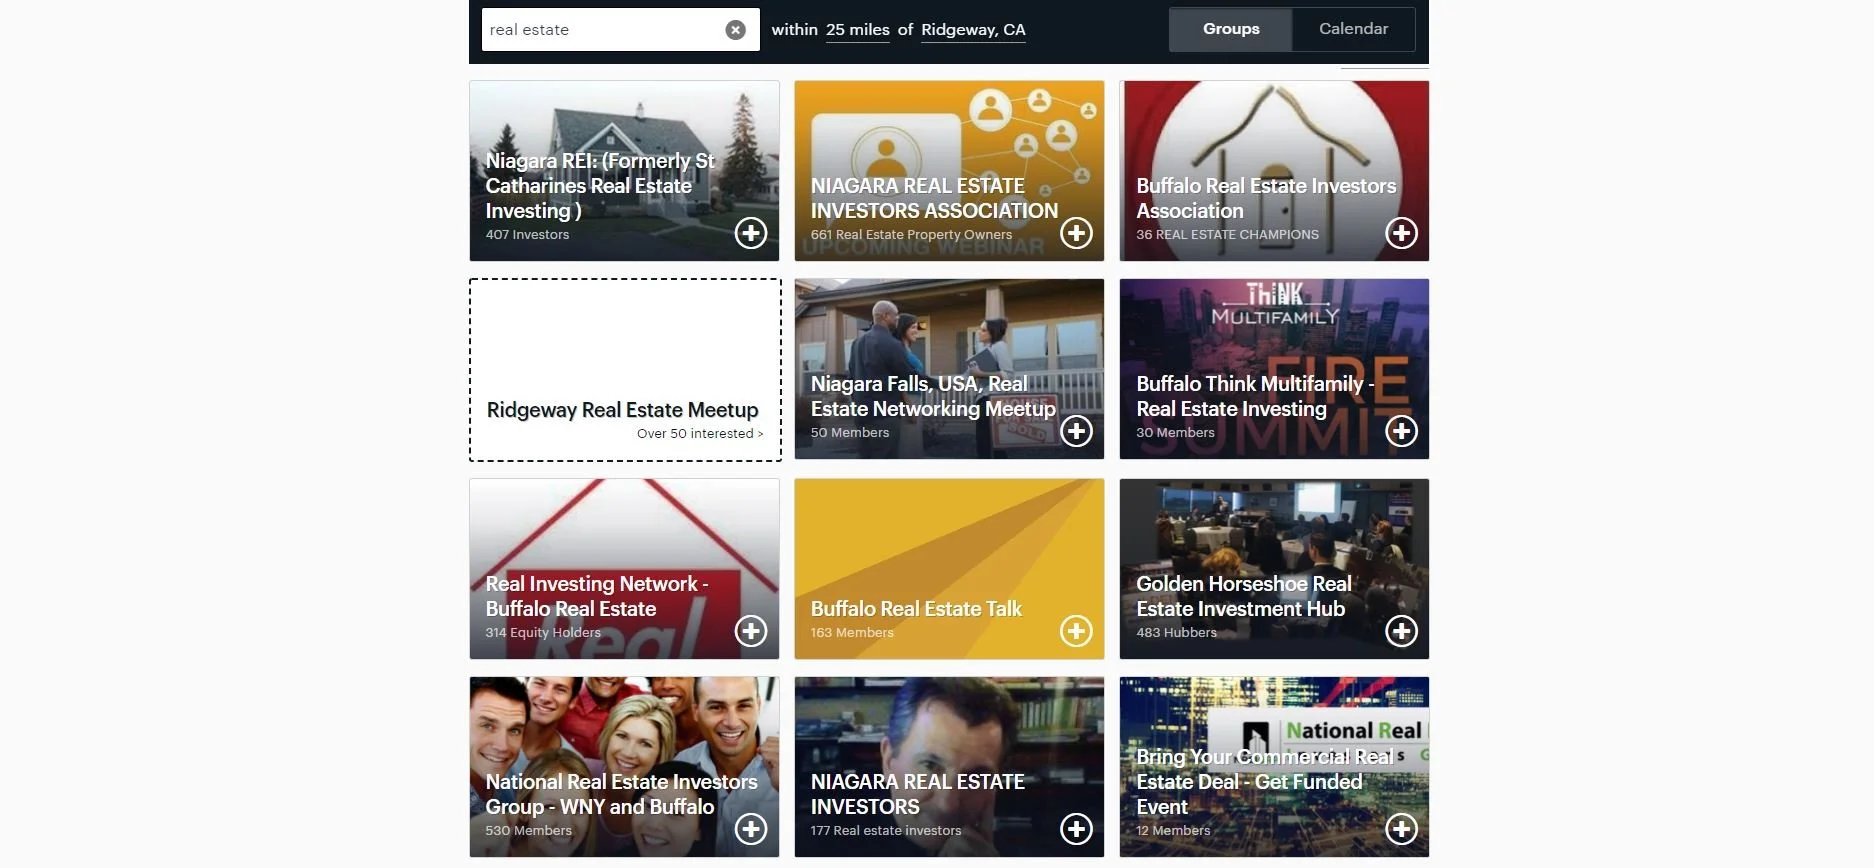Change location Ridgeway, CA
The width and height of the screenshot is (1874, 868).
pyautogui.click(x=973, y=30)
